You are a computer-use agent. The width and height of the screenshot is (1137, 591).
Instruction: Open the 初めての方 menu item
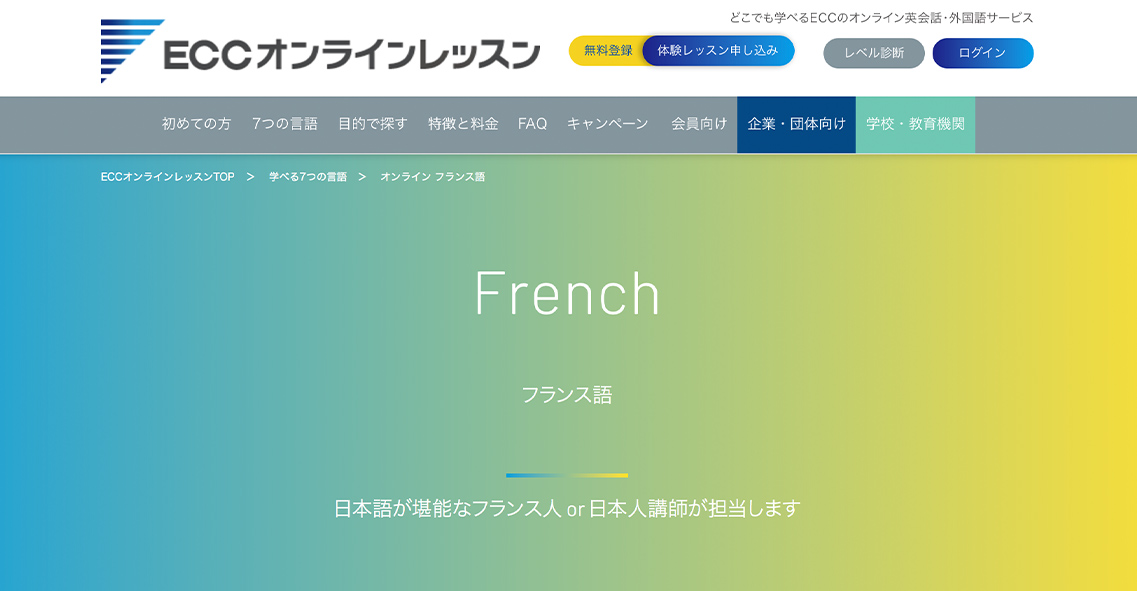(196, 124)
